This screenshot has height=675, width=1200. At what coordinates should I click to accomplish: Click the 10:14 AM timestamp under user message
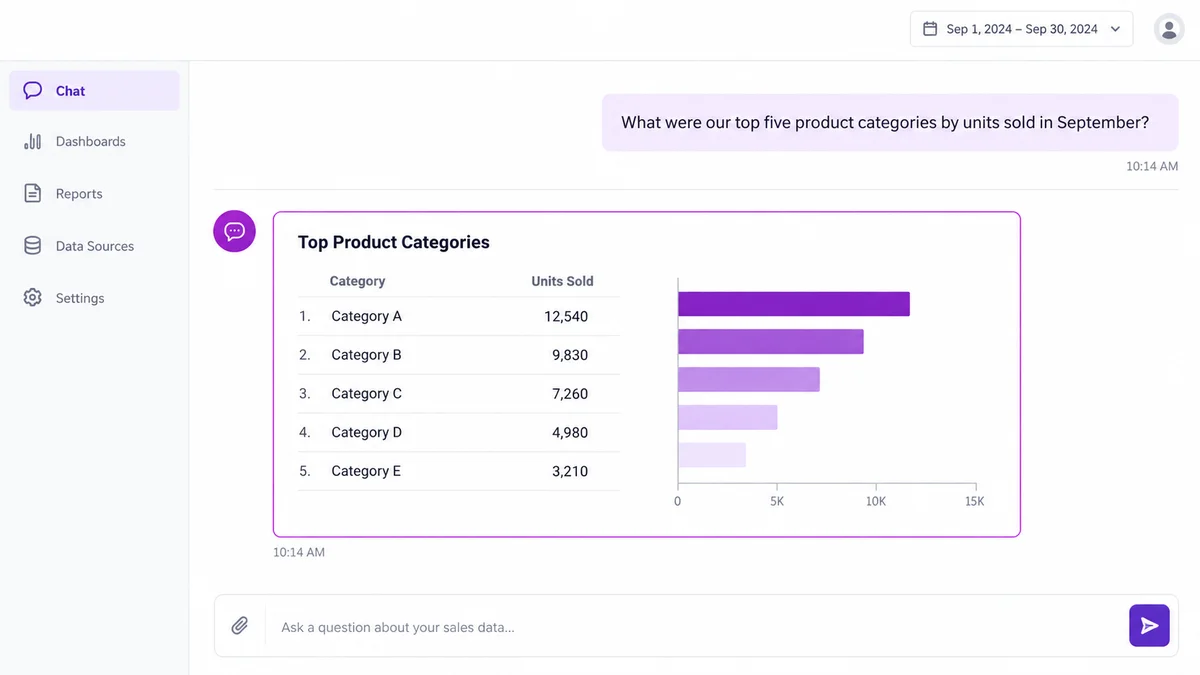pyautogui.click(x=1152, y=166)
